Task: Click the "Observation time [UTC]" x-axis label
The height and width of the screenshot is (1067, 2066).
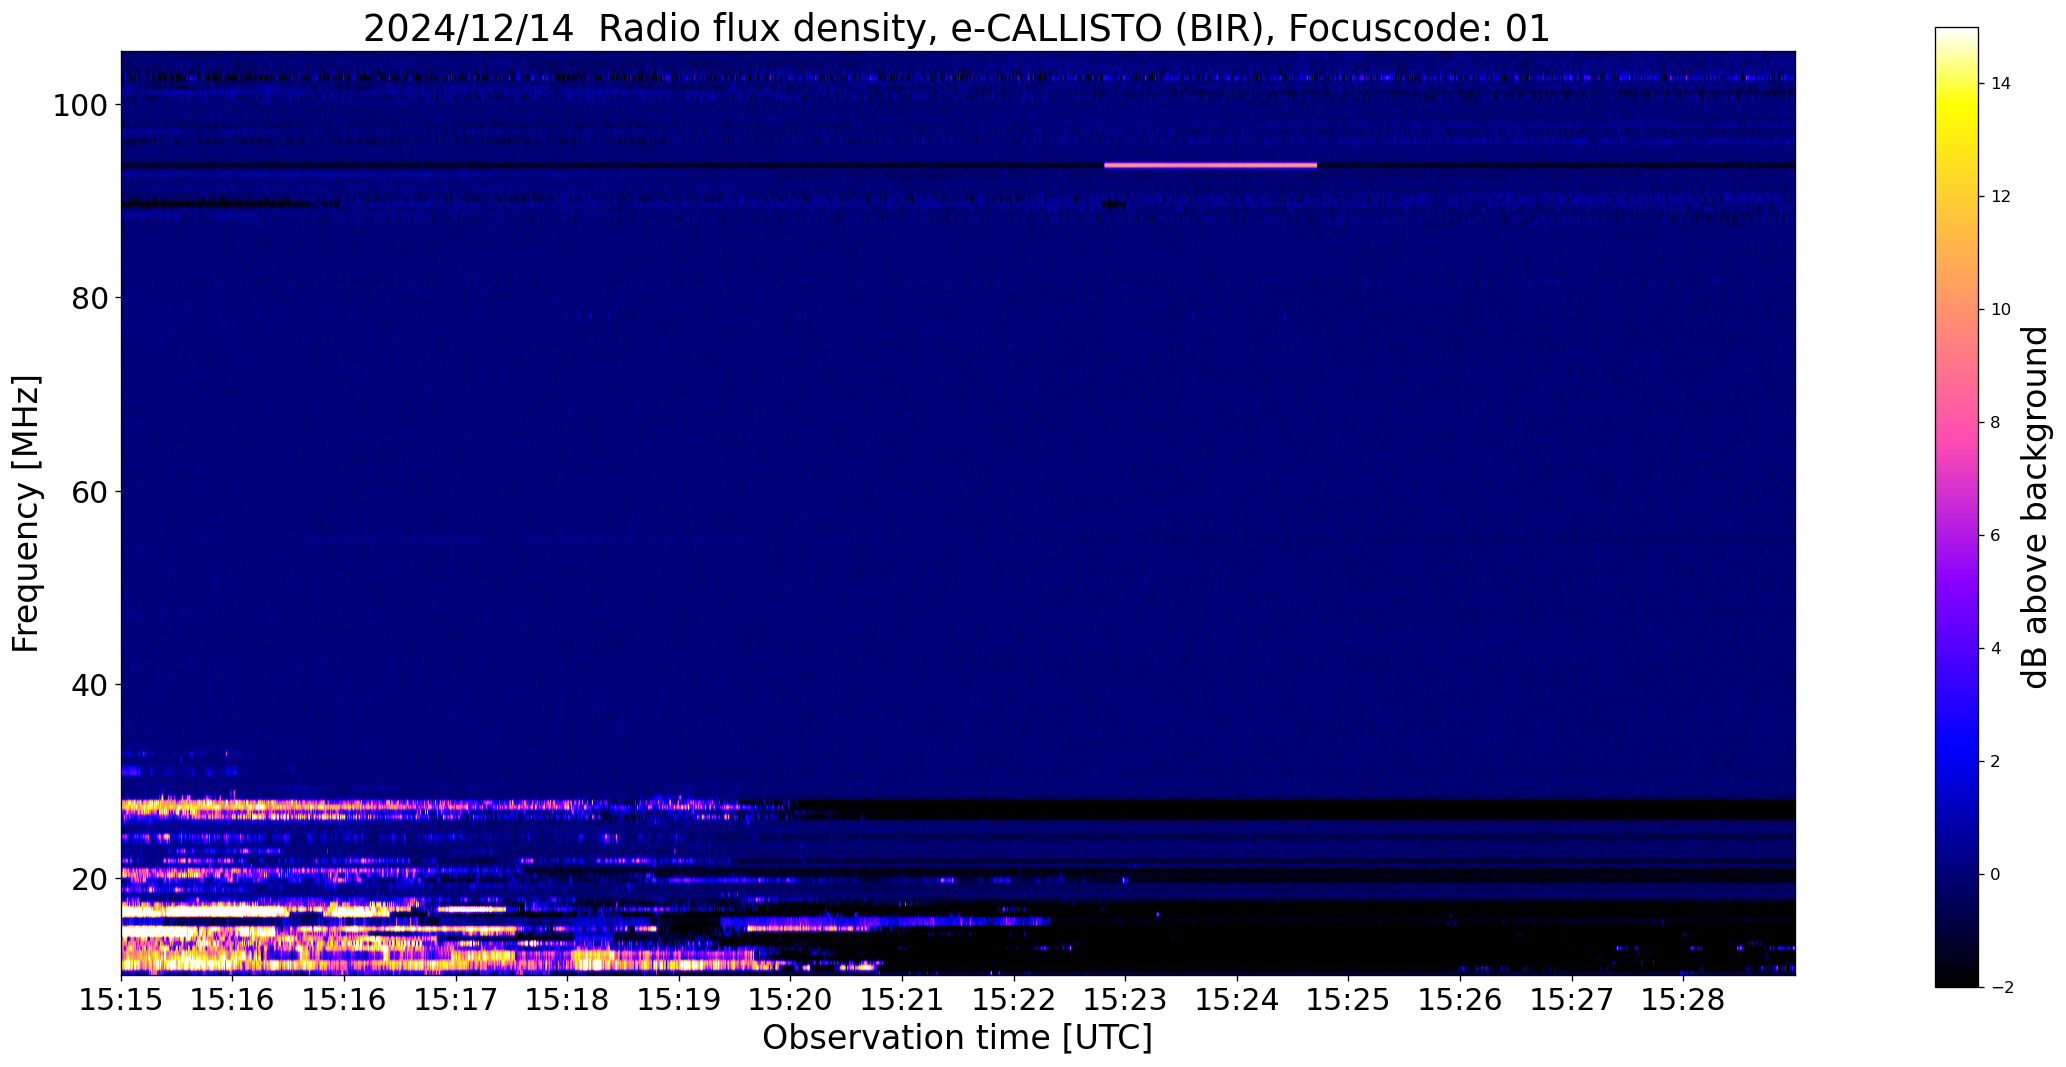Action: 957,1037
